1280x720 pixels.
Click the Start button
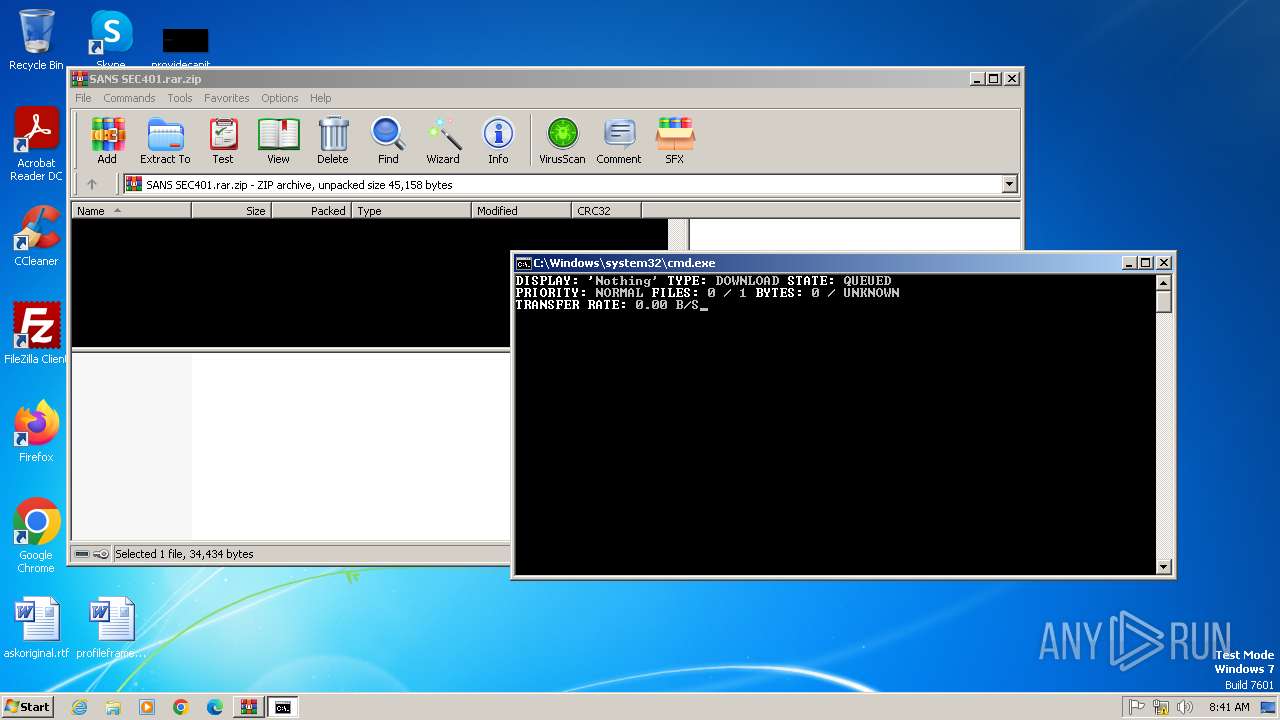(28, 707)
